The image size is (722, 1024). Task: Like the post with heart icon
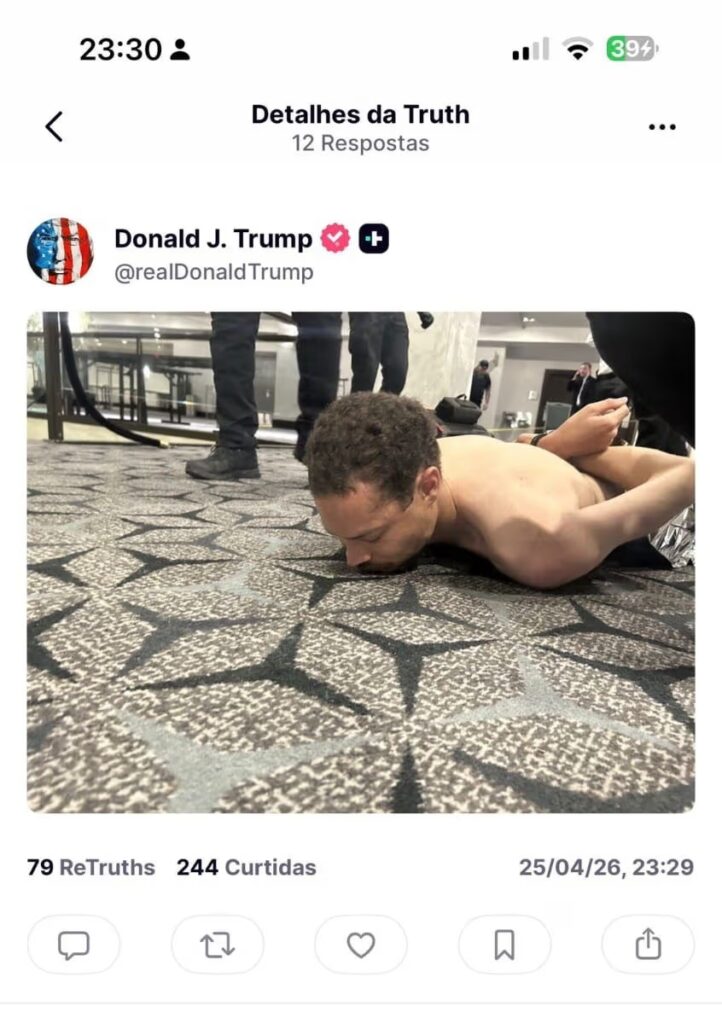pos(361,944)
